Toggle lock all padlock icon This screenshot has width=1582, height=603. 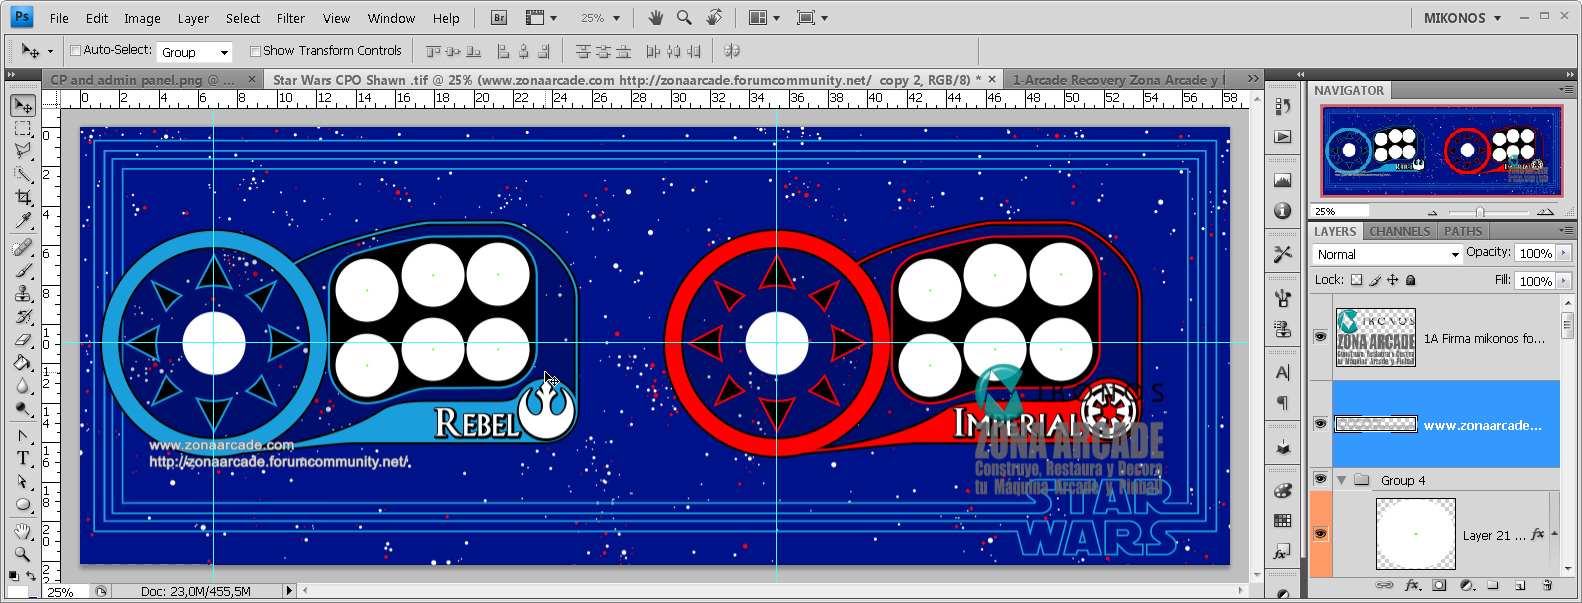pos(1411,280)
